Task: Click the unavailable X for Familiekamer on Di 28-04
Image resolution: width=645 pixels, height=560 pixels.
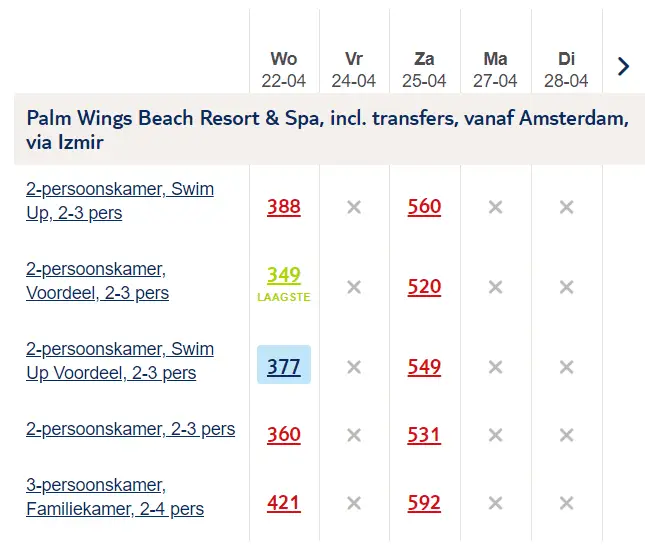Action: [x=566, y=503]
